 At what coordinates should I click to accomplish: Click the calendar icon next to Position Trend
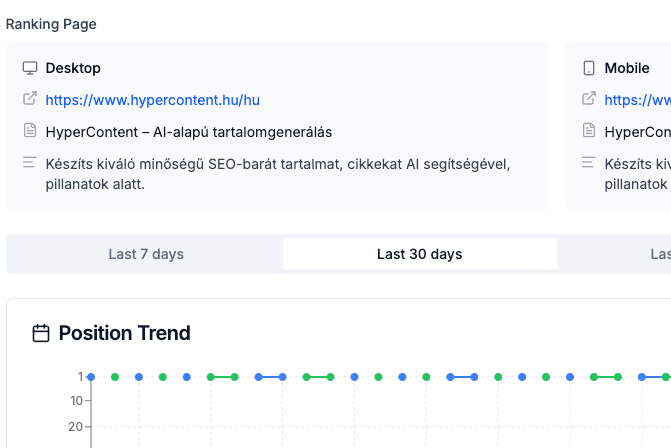point(41,333)
